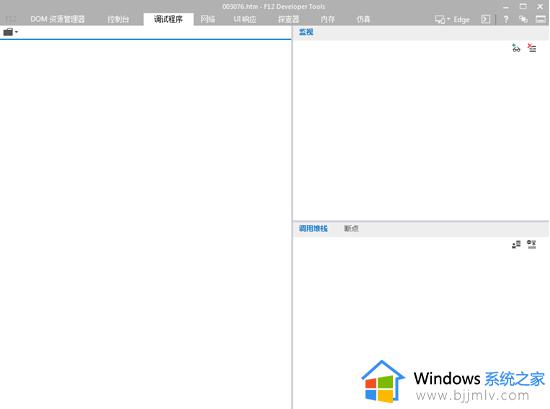Image resolution: width=550 pixels, height=409 pixels.
Task: Select the 监视 watches panel header
Action: click(306, 32)
